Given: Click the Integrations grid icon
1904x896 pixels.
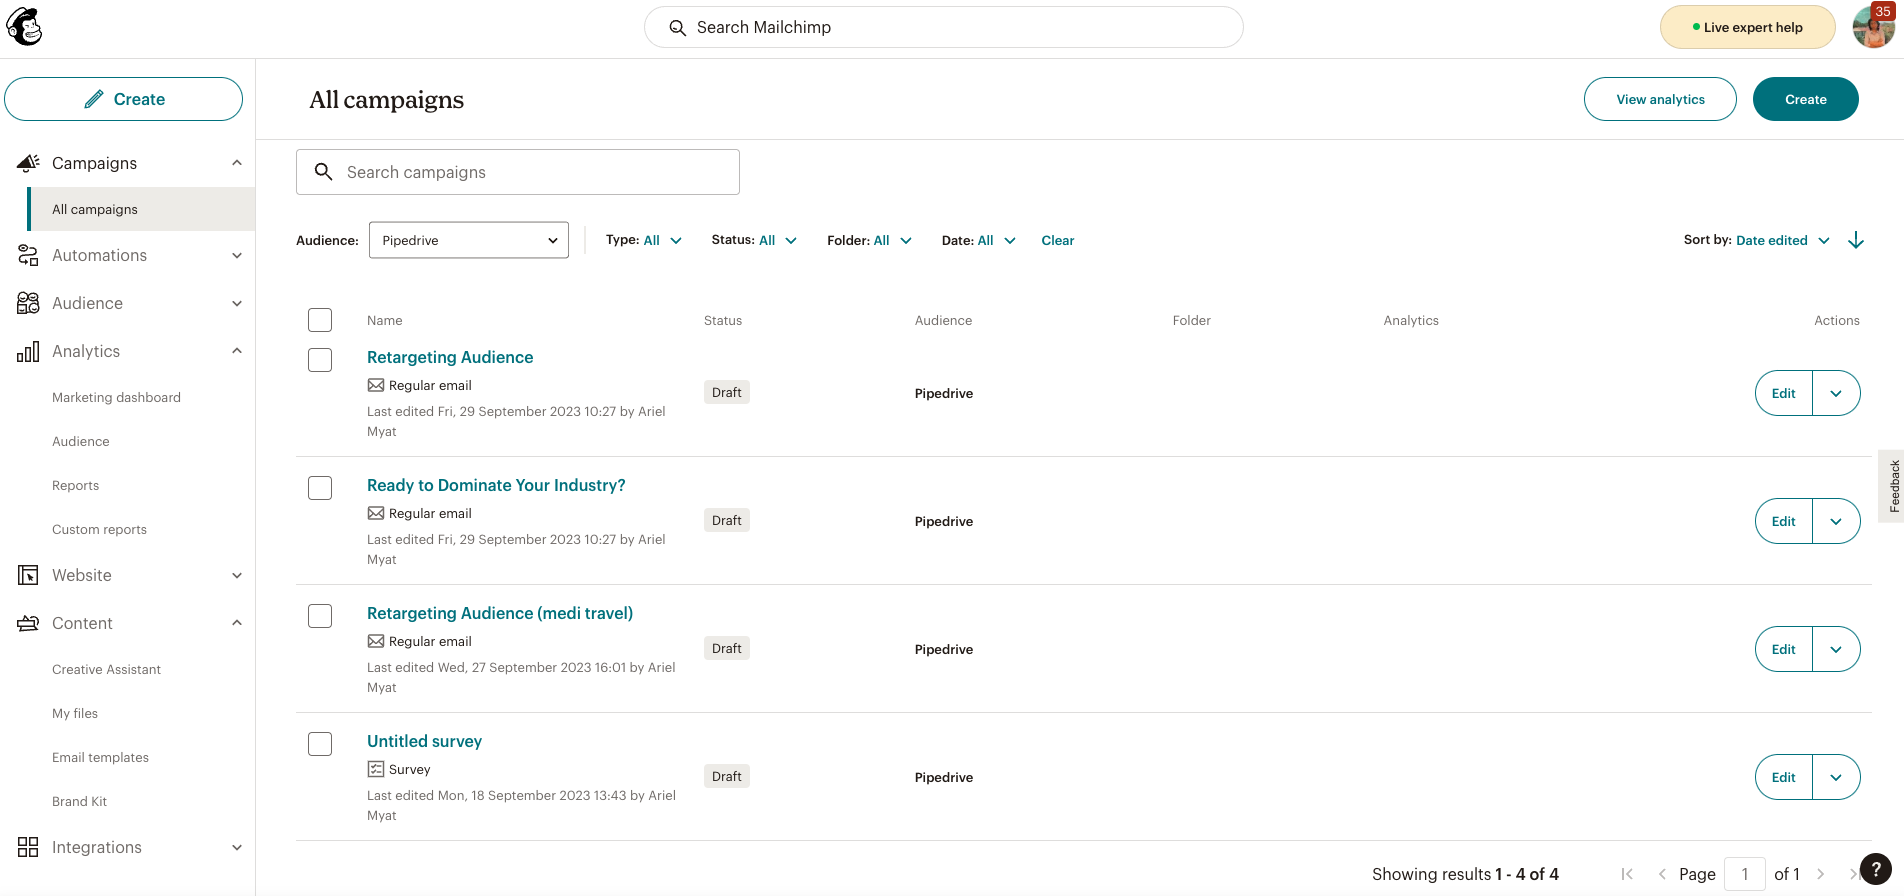Looking at the screenshot, I should tap(28, 847).
